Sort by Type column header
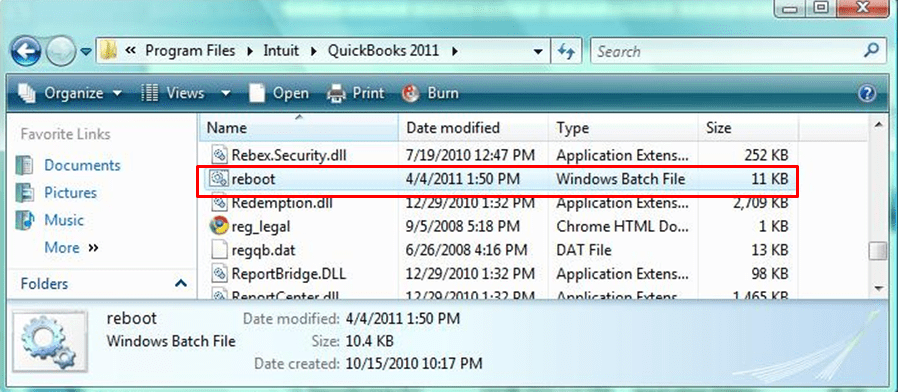This screenshot has height=392, width=898. pyautogui.click(x=623, y=128)
